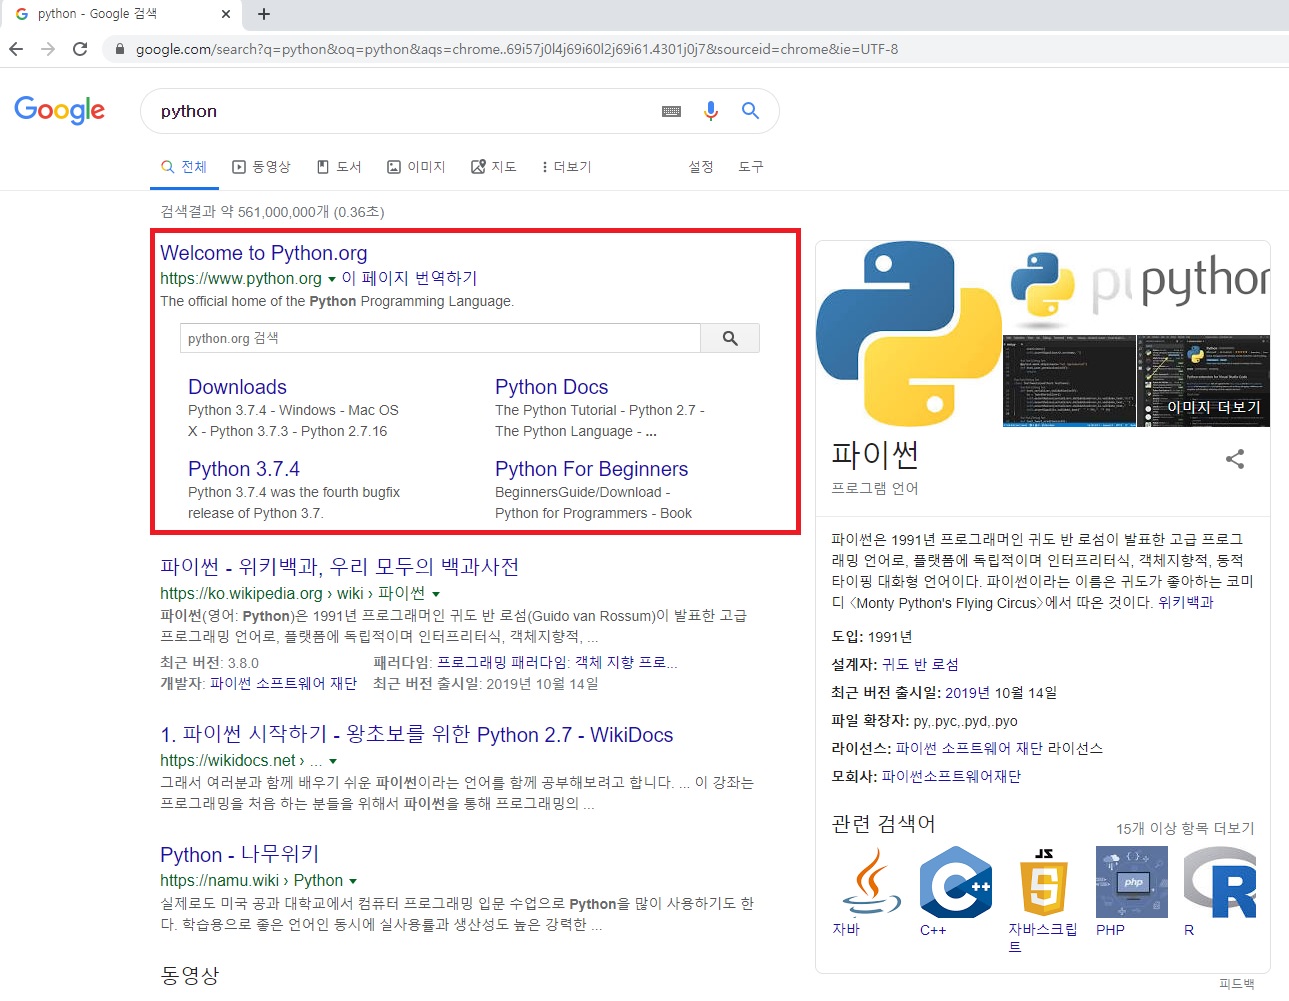
Task: Click 이미지 더보기 to see more images
Action: (1214, 407)
